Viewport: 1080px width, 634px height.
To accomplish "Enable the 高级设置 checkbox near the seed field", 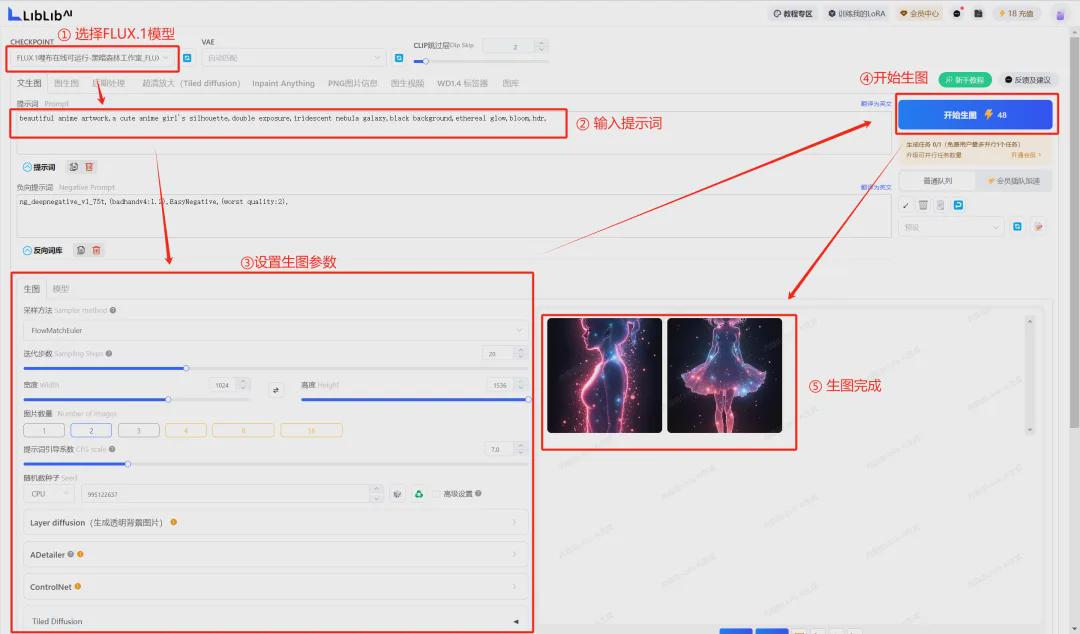I will pyautogui.click(x=437, y=493).
